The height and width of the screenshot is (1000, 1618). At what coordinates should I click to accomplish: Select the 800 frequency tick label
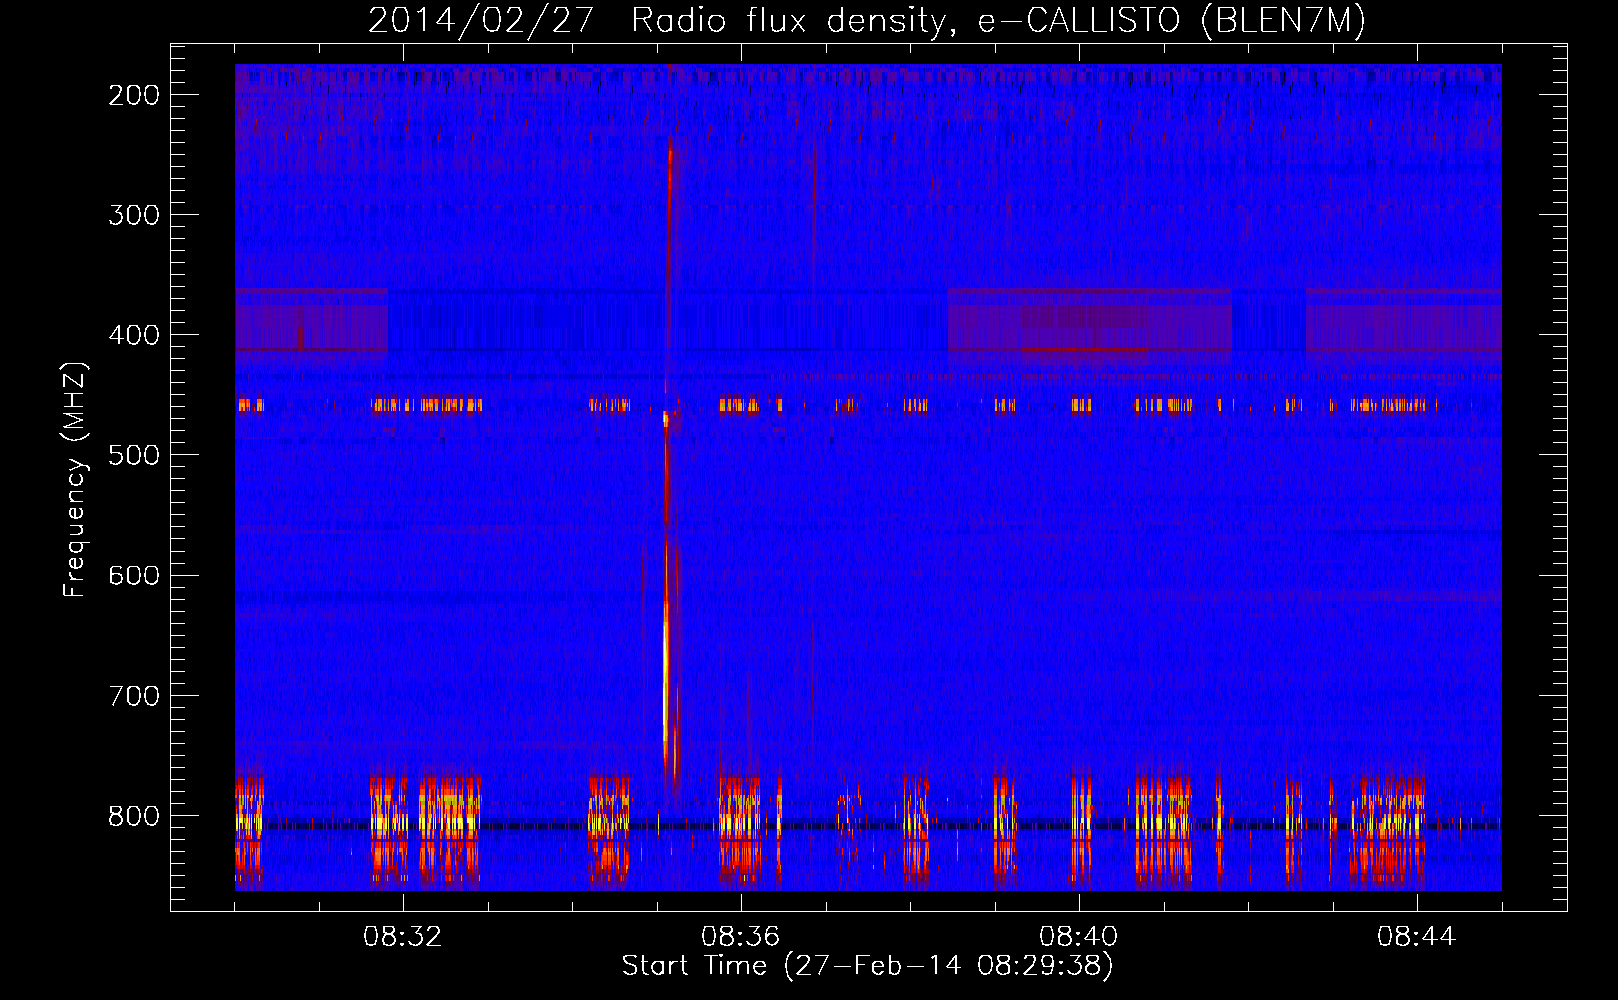click(134, 816)
